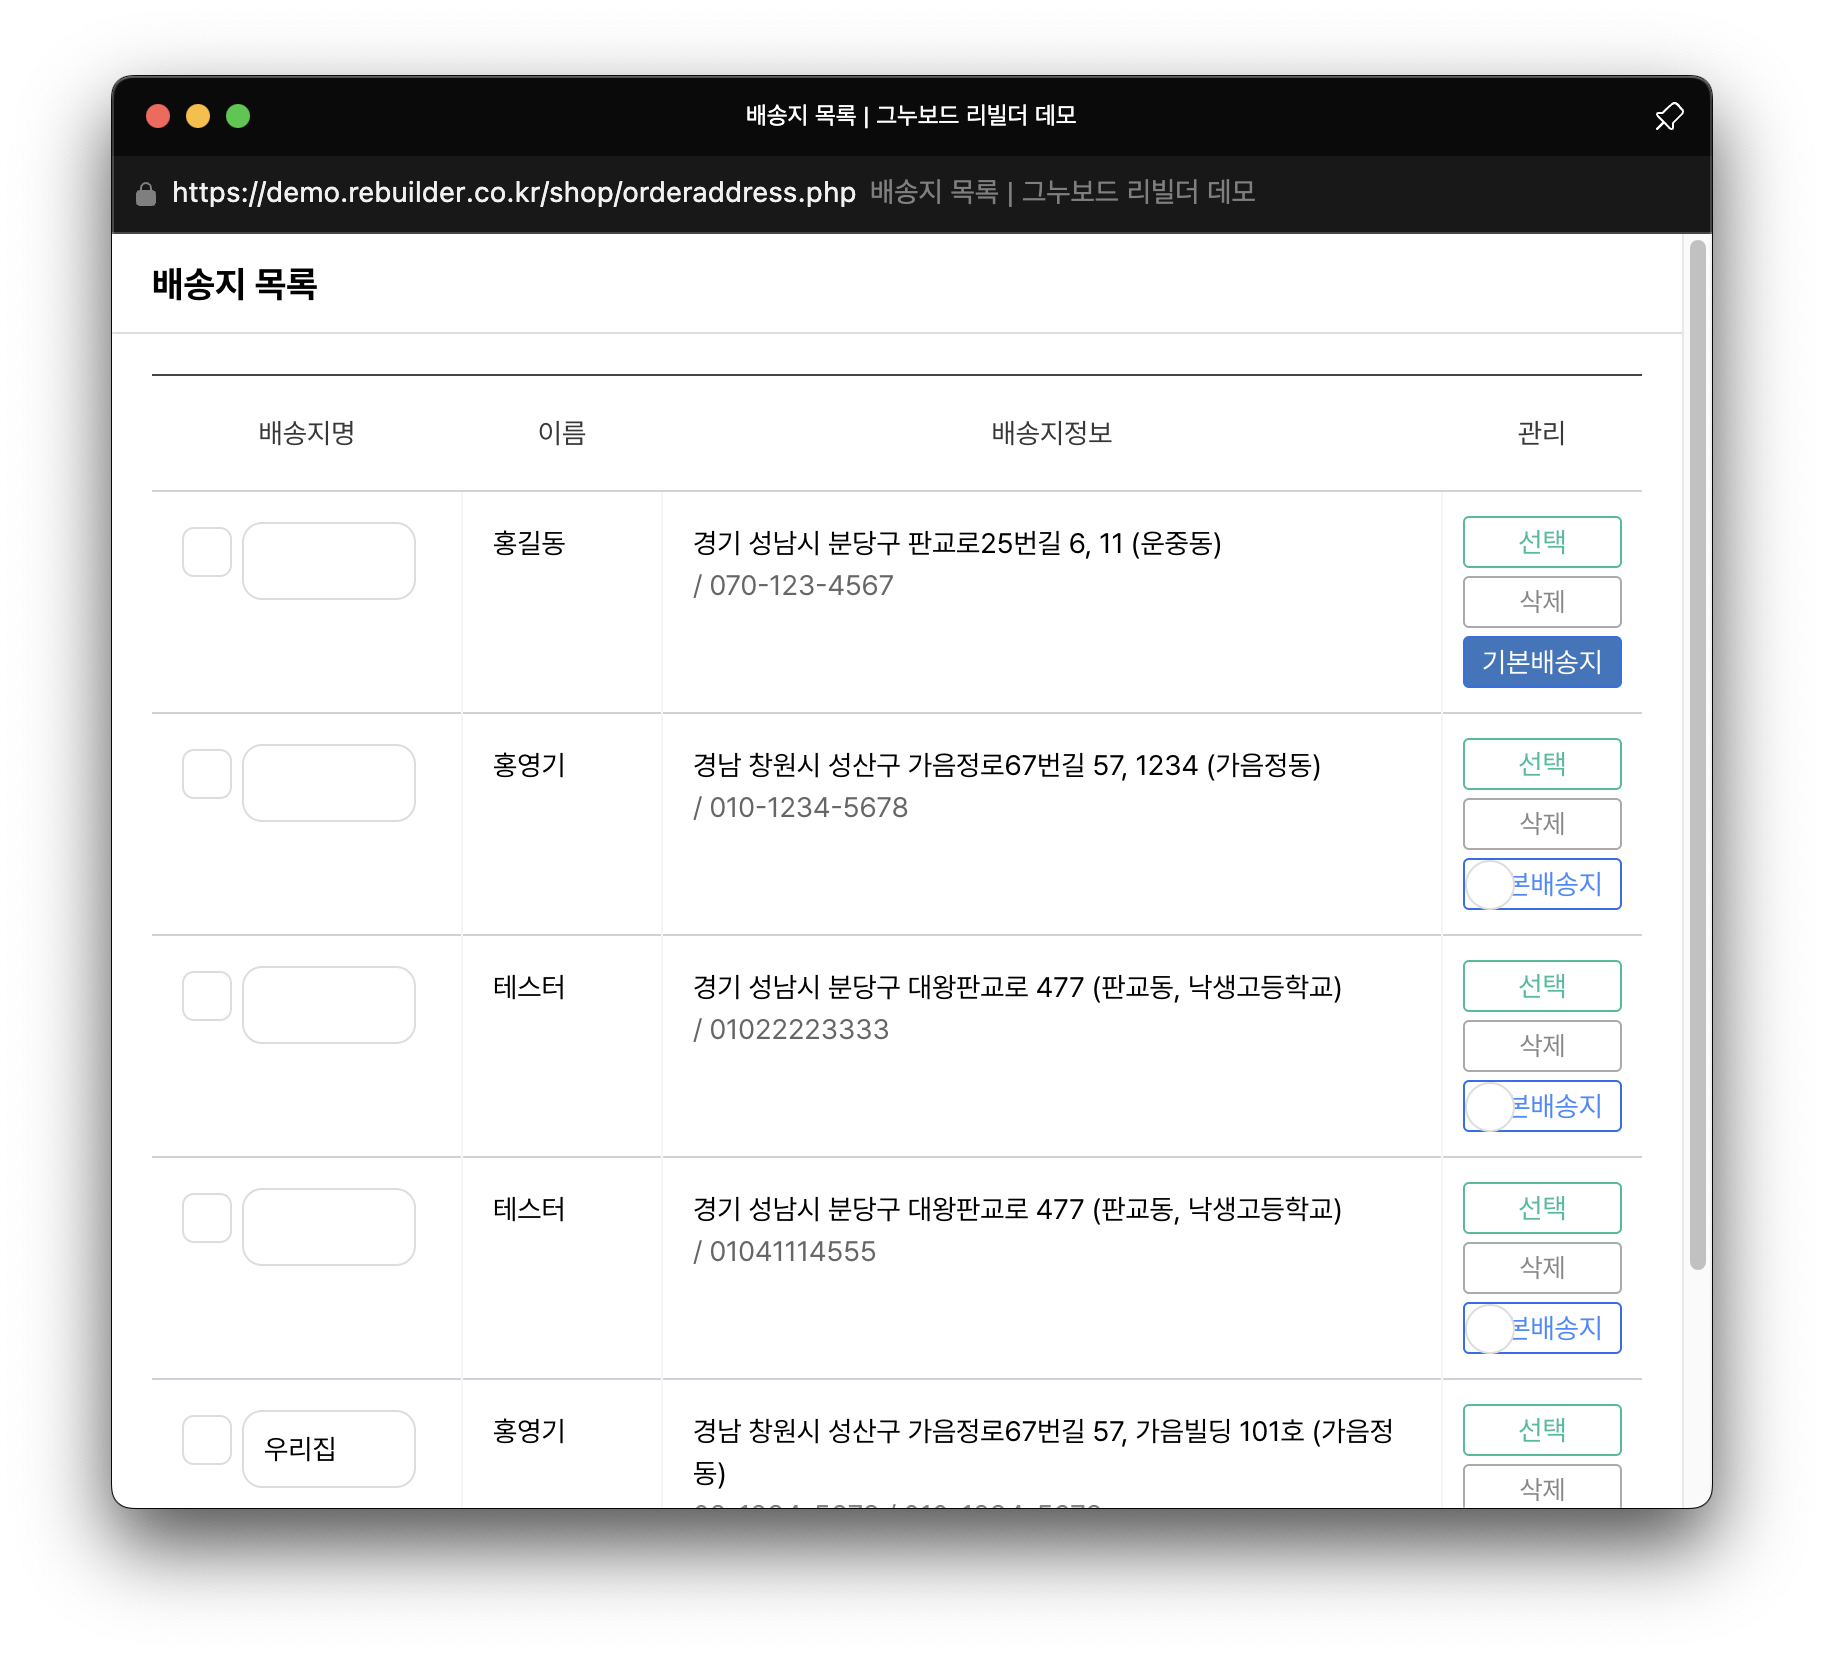The width and height of the screenshot is (1824, 1656).
Task: Click the 배송지명 field for phone 01022223333
Action: (x=329, y=1005)
